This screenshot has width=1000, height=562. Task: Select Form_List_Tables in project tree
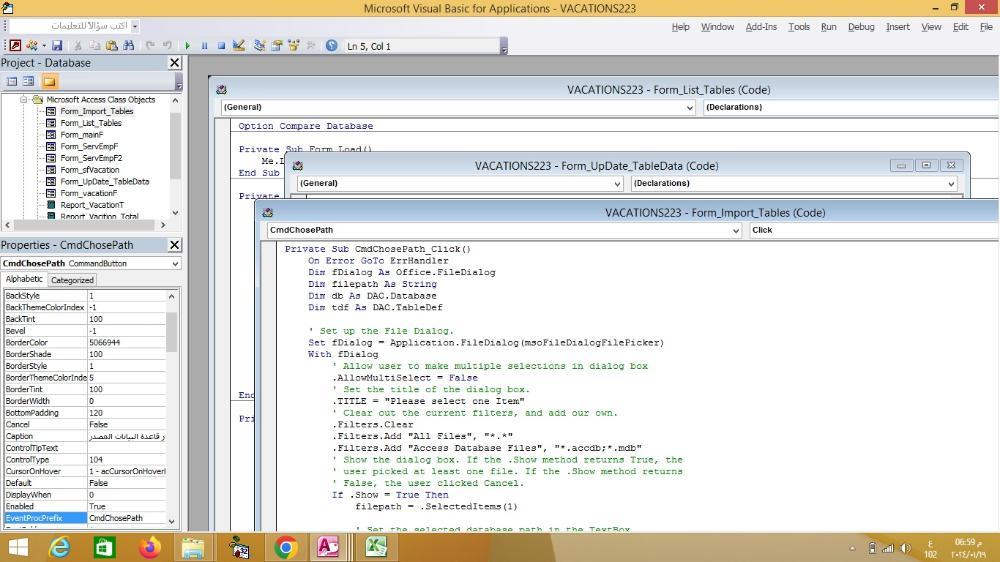91,122
